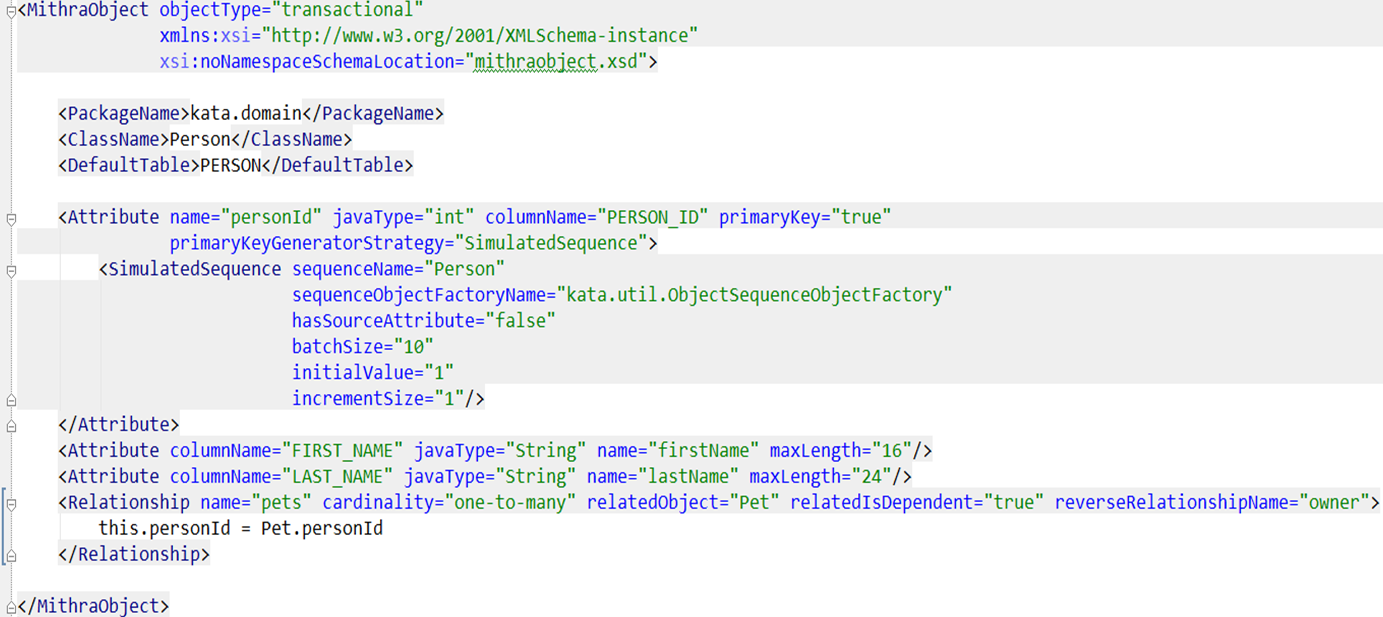Collapse the SimulatedSequence element fold marker
Viewport: 1383px width, 617px height.
(x=11, y=270)
